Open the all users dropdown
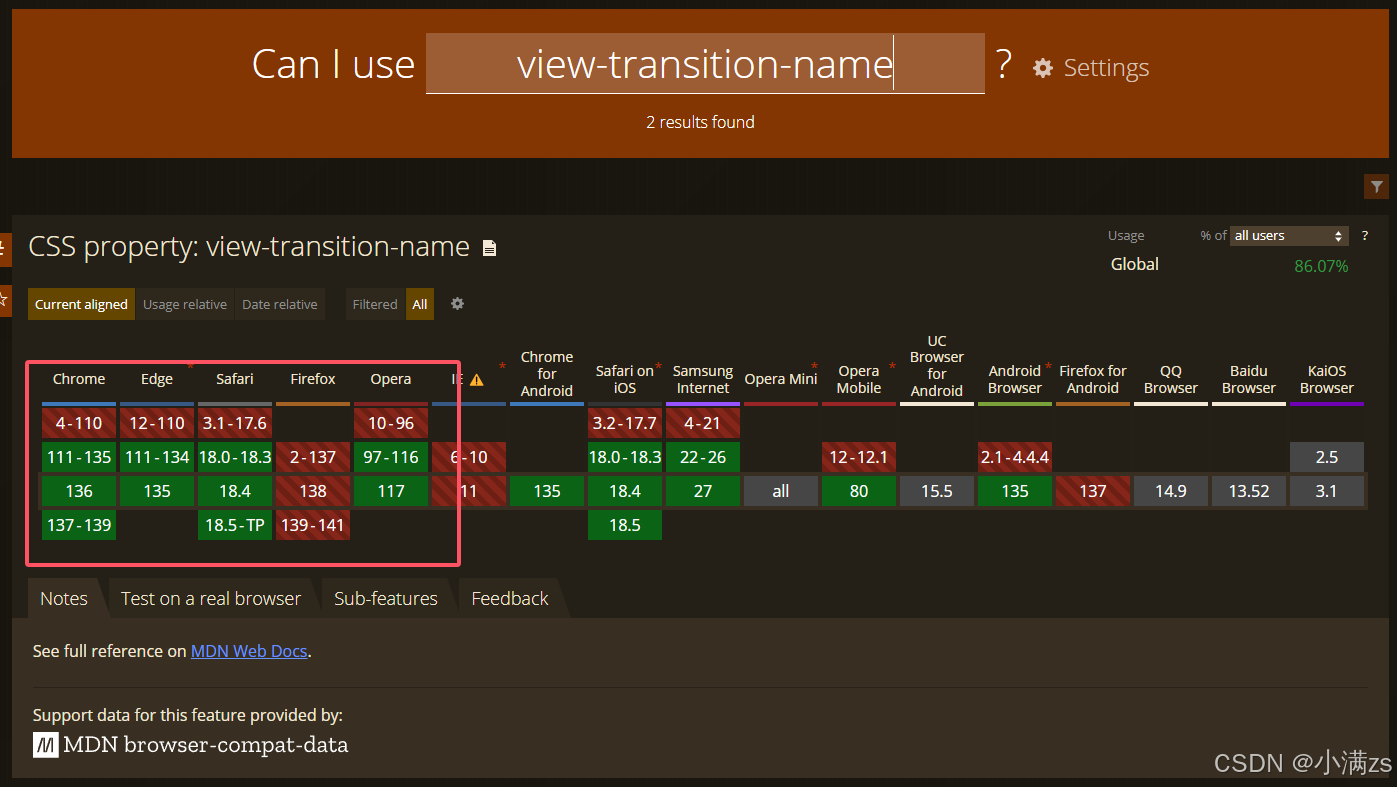Viewport: 1397px width, 787px height. [1289, 236]
